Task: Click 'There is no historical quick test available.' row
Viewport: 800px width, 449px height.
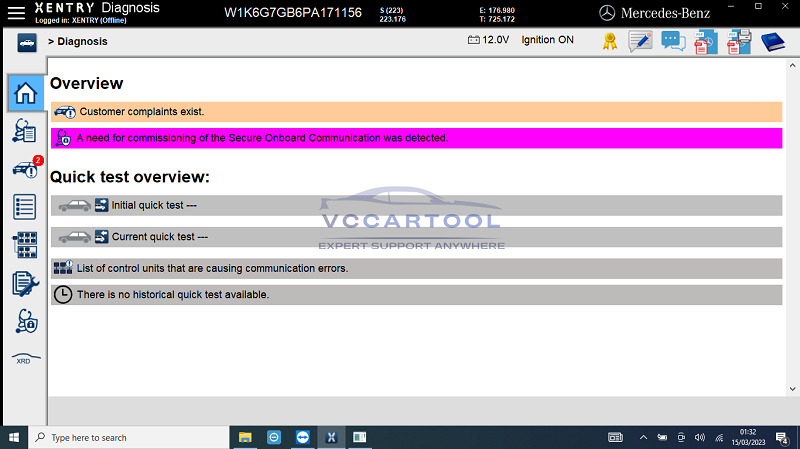Action: pyautogui.click(x=416, y=295)
